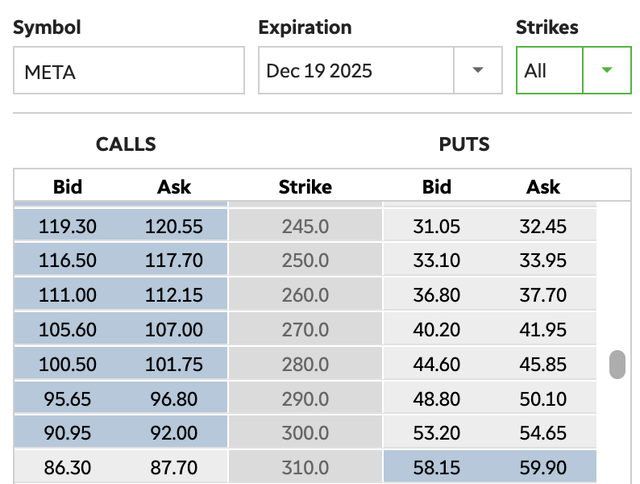Select the 119.30 call bid price
The height and width of the screenshot is (484, 640).
(68, 227)
